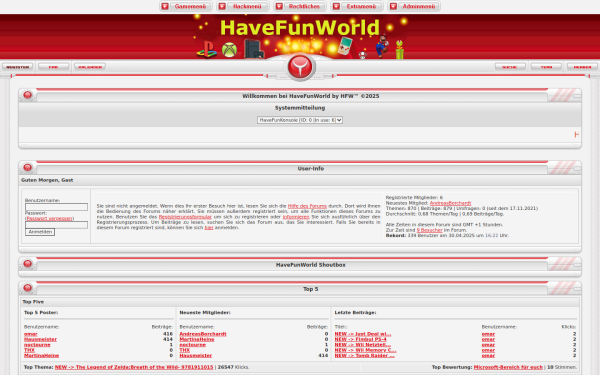Open the Suche navigation button
This screenshot has width=600, height=375.
pyautogui.click(x=510, y=67)
